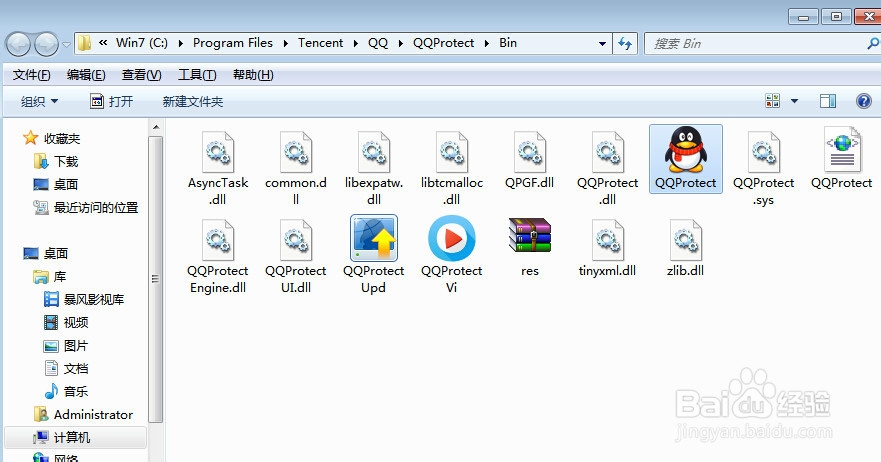The image size is (881, 462).
Task: Minimize the Explorer window
Action: [x=803, y=17]
